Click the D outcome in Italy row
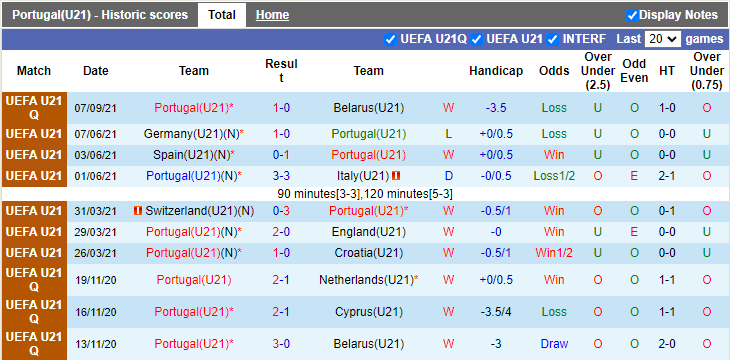 click(x=448, y=176)
